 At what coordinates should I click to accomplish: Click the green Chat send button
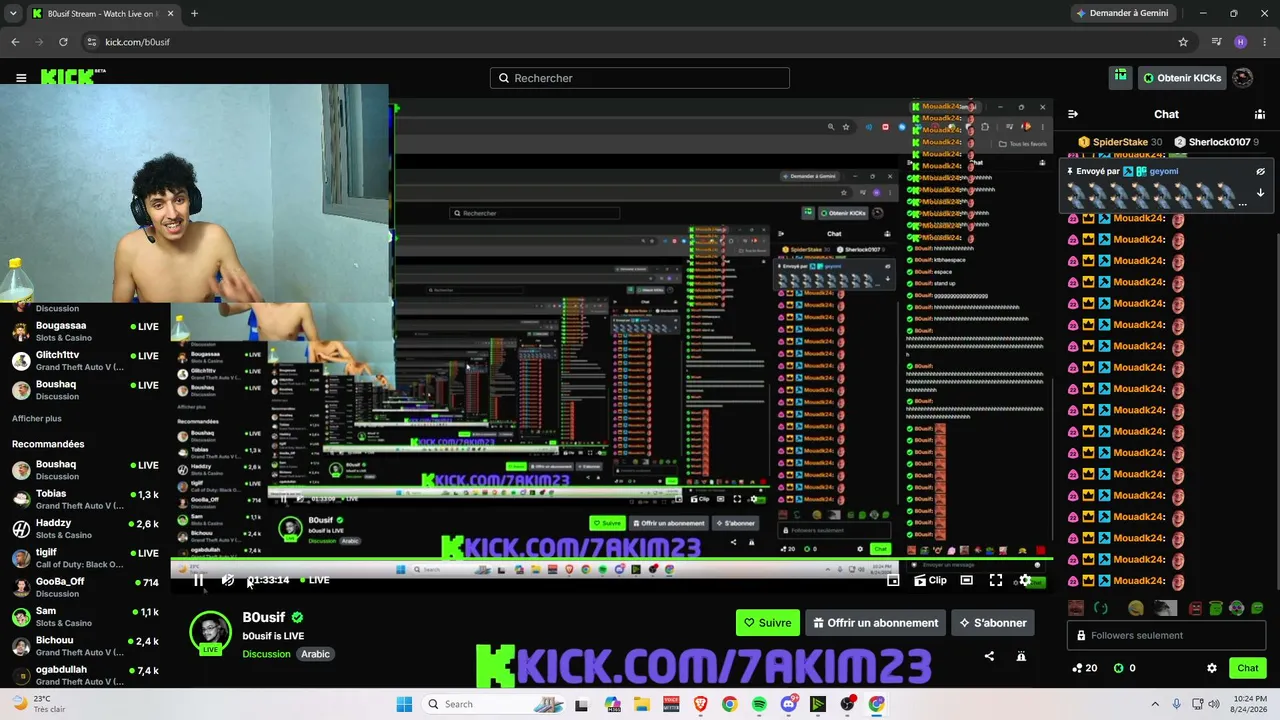(x=1248, y=668)
